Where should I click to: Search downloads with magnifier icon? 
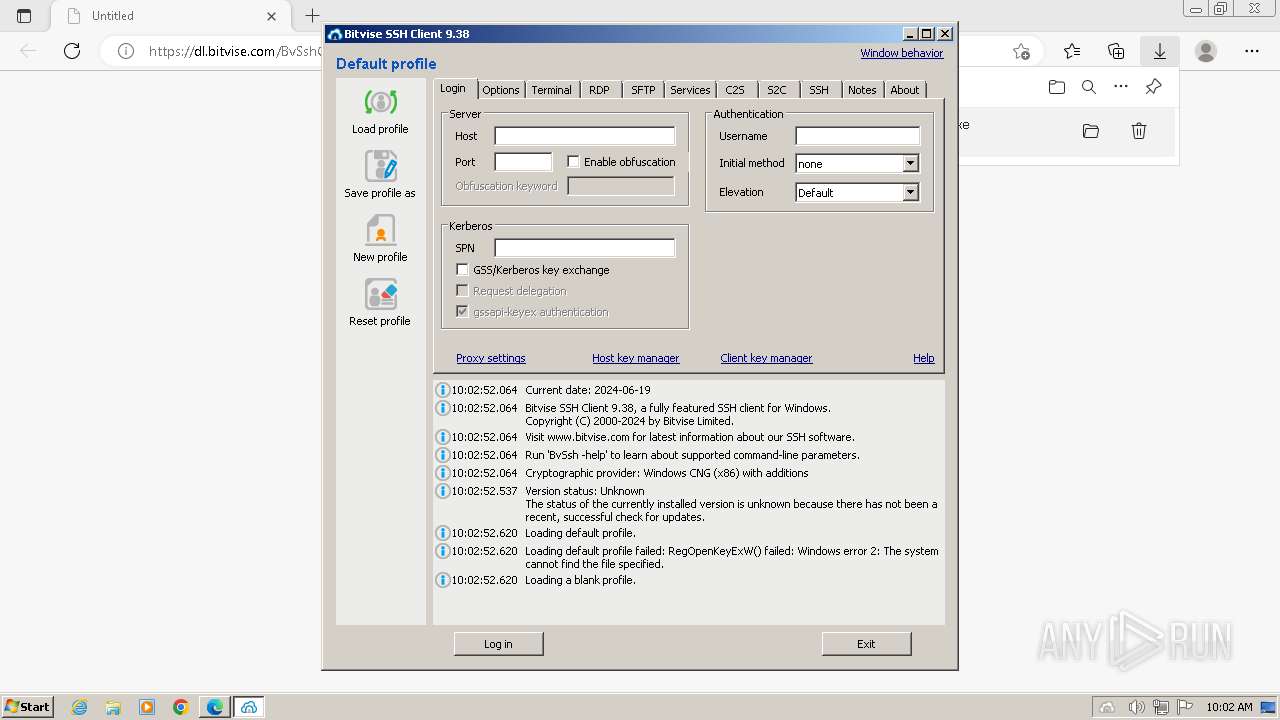(1089, 87)
